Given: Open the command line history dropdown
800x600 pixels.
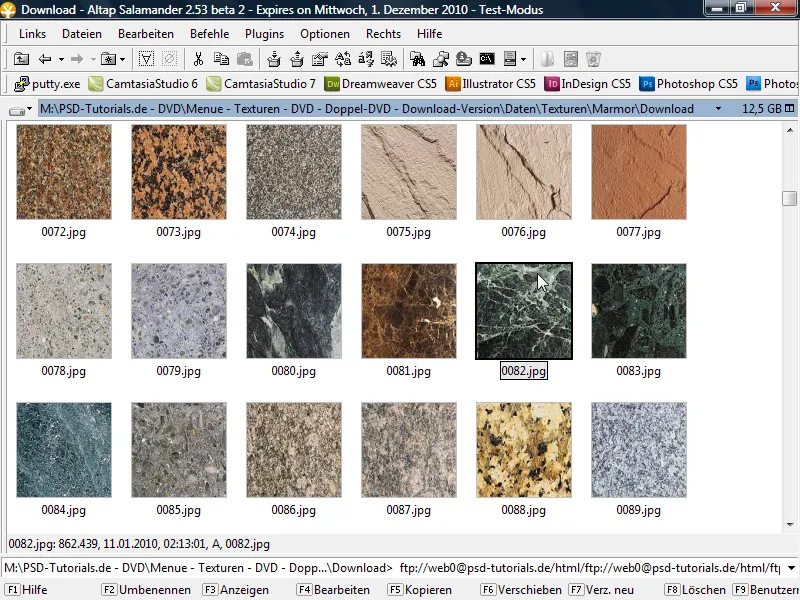Looking at the screenshot, I should click(791, 568).
